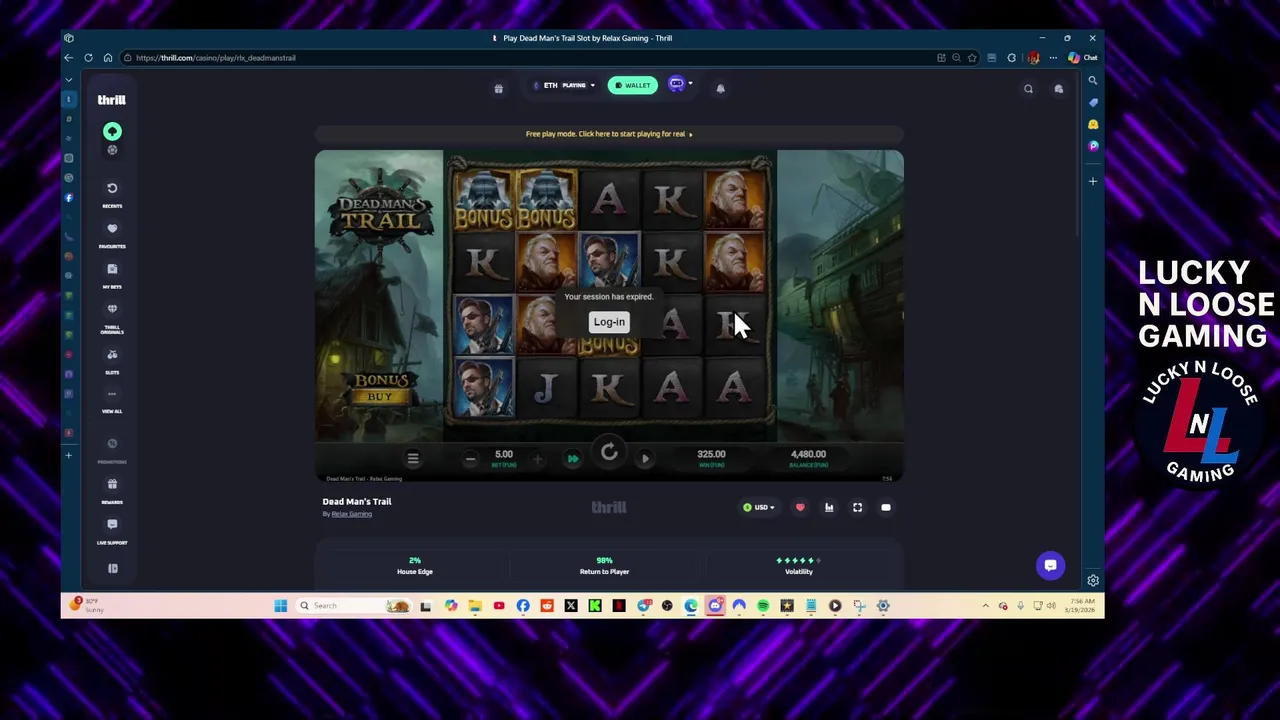Image resolution: width=1280 pixels, height=720 pixels.
Task: Open the browser Chat copilot button
Action: (x=1082, y=58)
